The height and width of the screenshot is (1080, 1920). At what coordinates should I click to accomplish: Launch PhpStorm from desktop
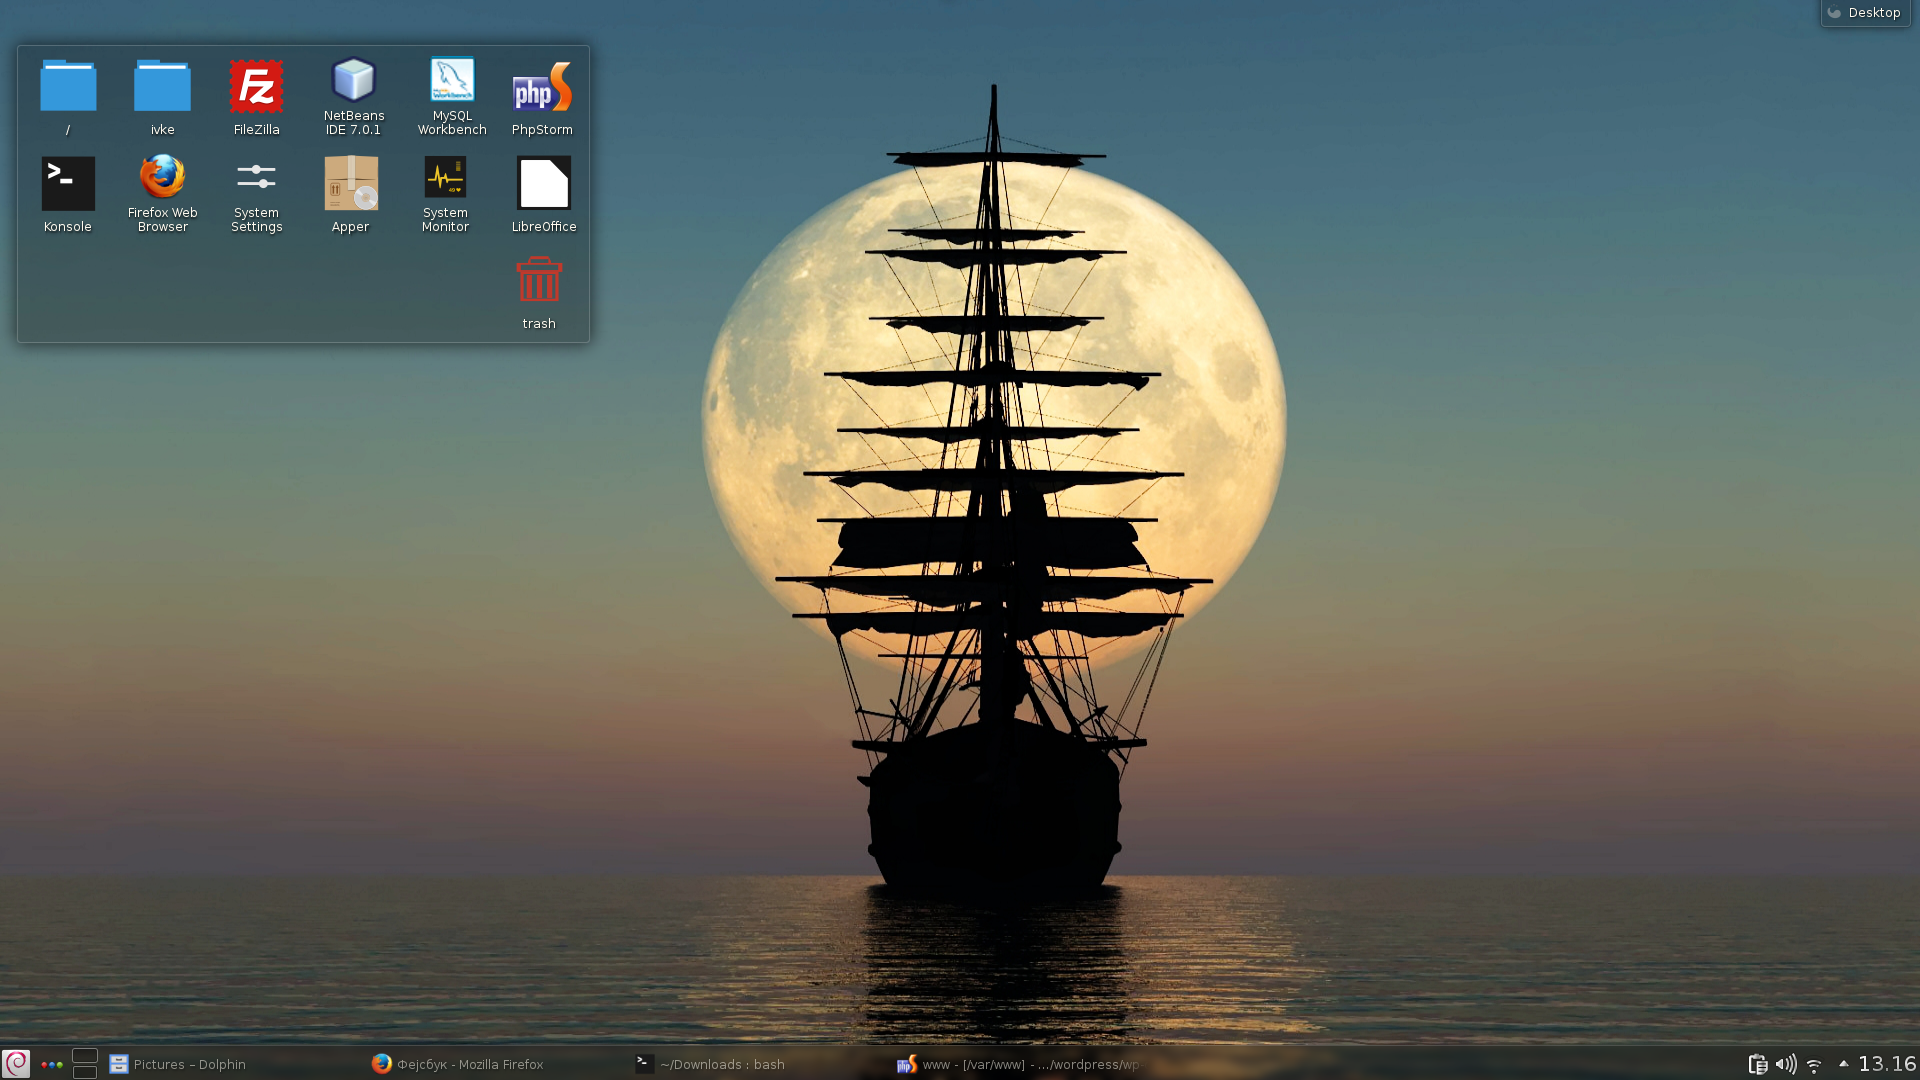coord(542,88)
